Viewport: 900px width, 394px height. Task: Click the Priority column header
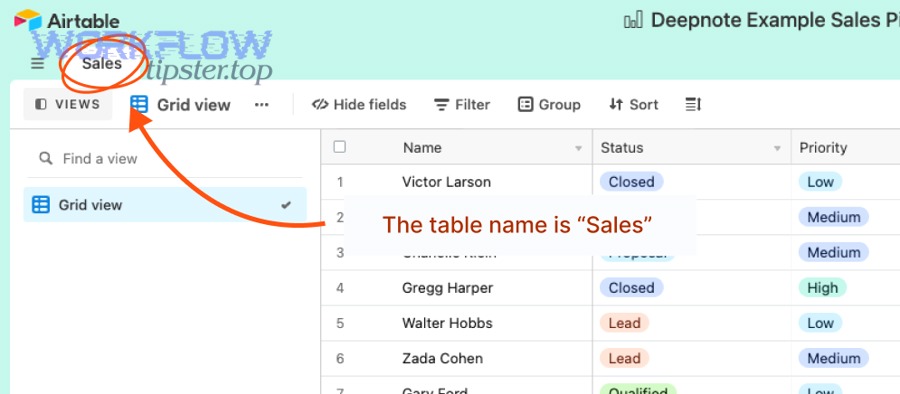[x=845, y=148]
